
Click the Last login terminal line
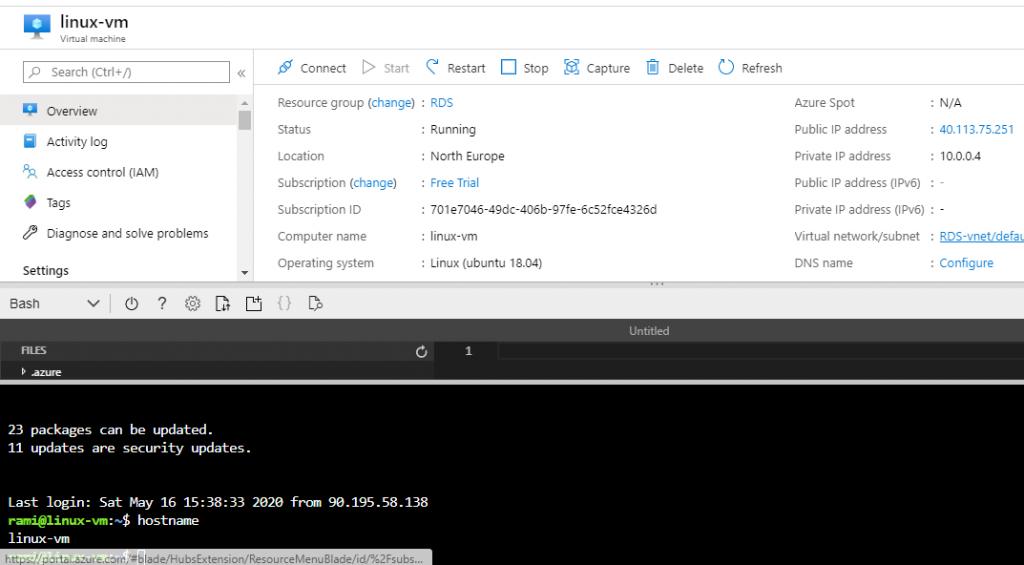pyautogui.click(x=217, y=502)
